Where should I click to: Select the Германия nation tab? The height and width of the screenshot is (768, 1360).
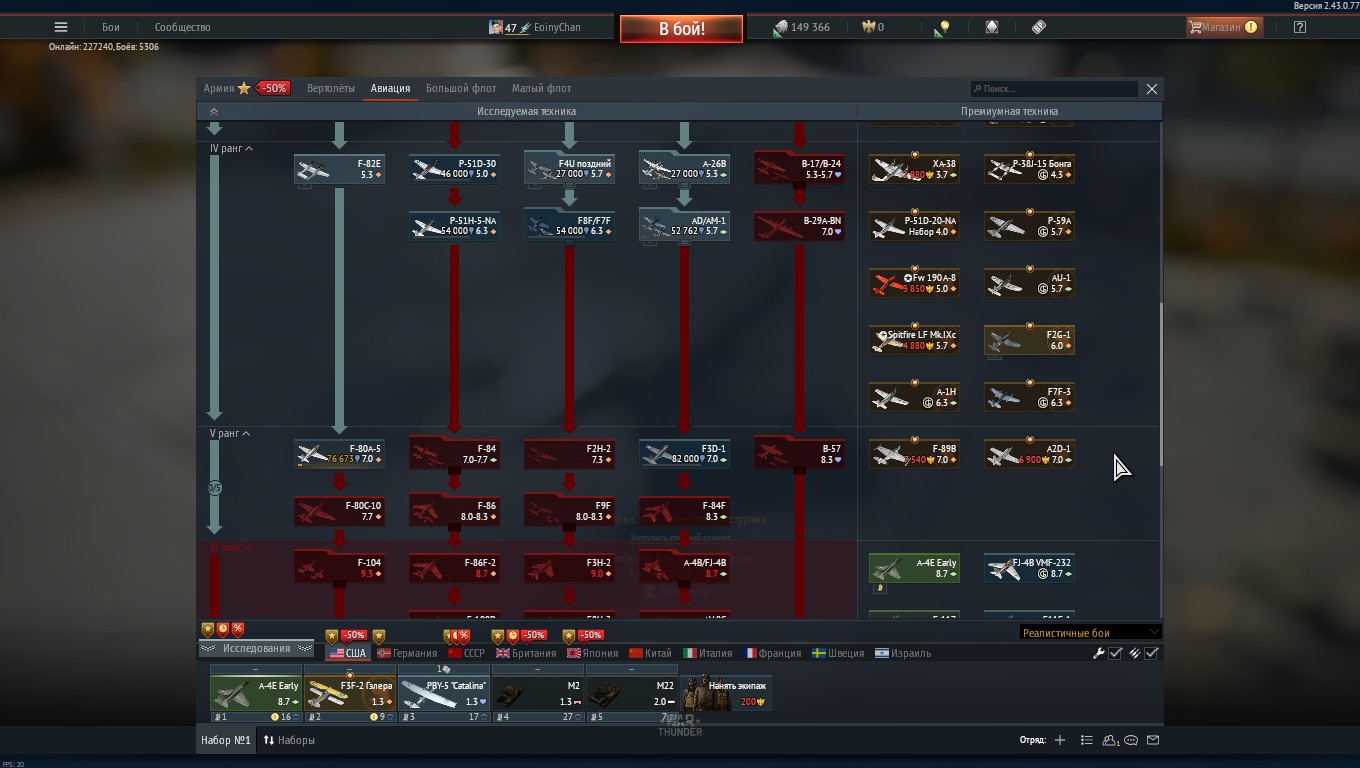407,653
